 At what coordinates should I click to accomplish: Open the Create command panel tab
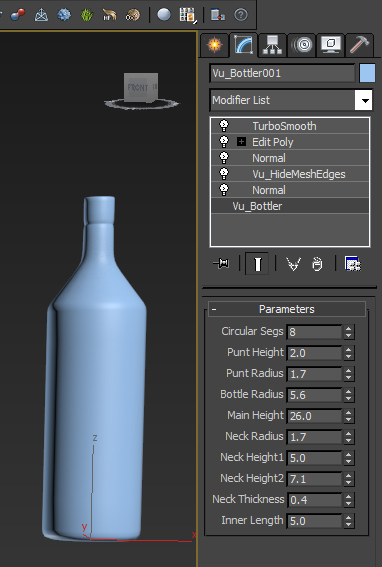pyautogui.click(x=215, y=45)
